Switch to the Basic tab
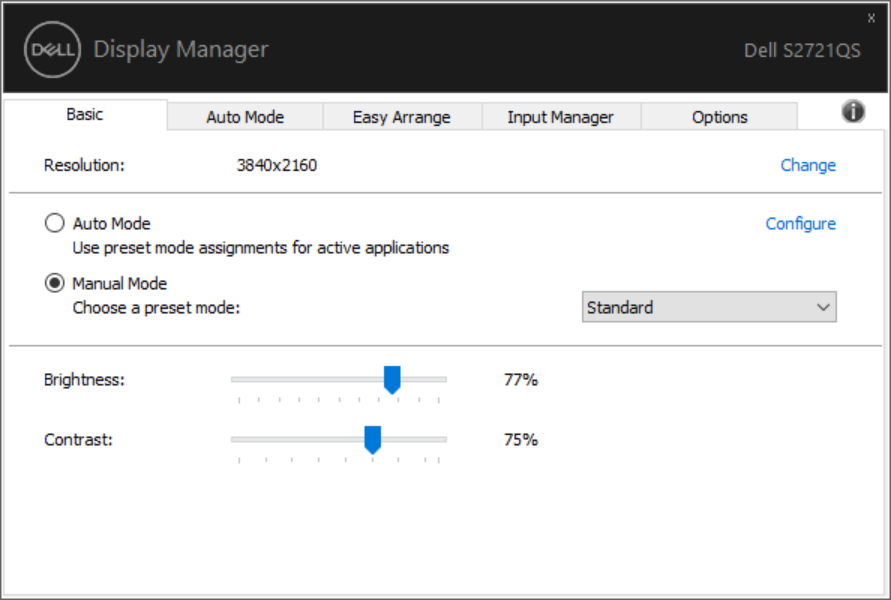891x600 pixels. (84, 115)
